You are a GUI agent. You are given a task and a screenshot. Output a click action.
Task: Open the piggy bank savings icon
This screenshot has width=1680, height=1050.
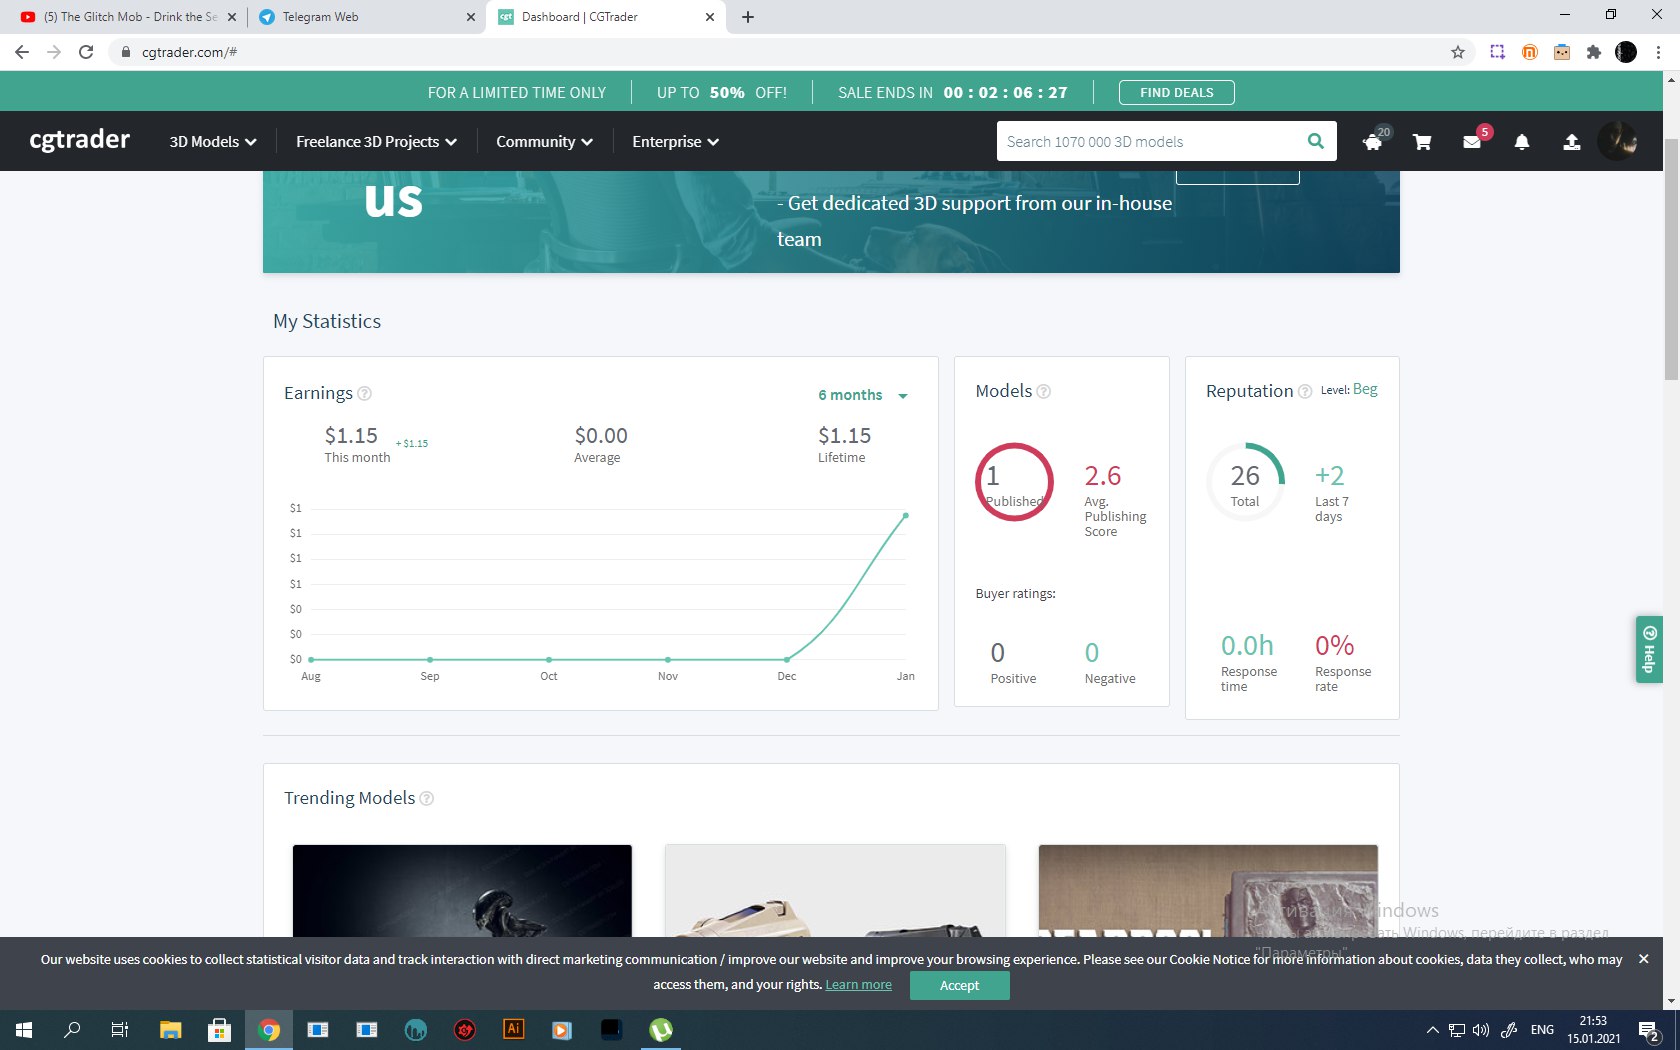1373,142
